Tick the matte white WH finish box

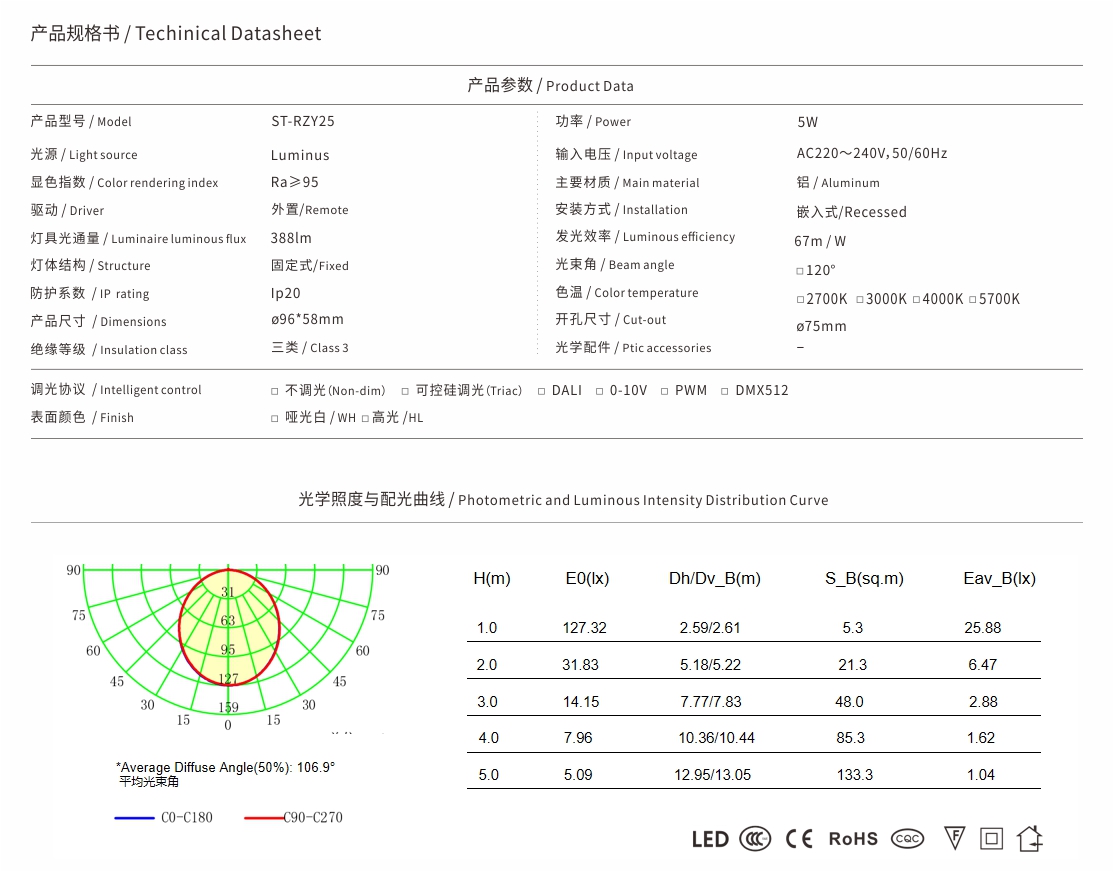(x=275, y=418)
